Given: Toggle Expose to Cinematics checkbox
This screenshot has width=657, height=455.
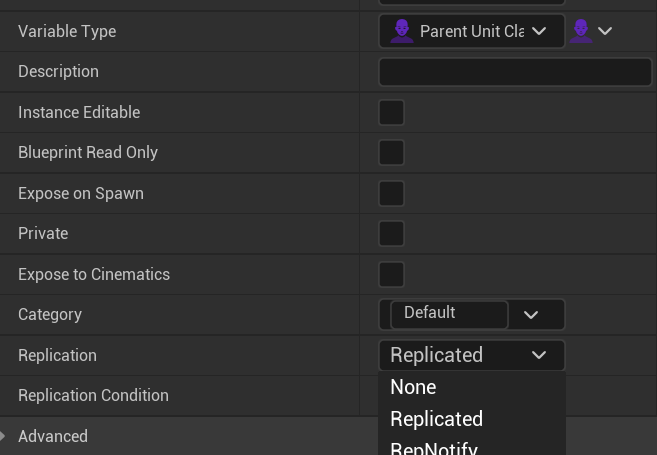Looking at the screenshot, I should (x=391, y=274).
